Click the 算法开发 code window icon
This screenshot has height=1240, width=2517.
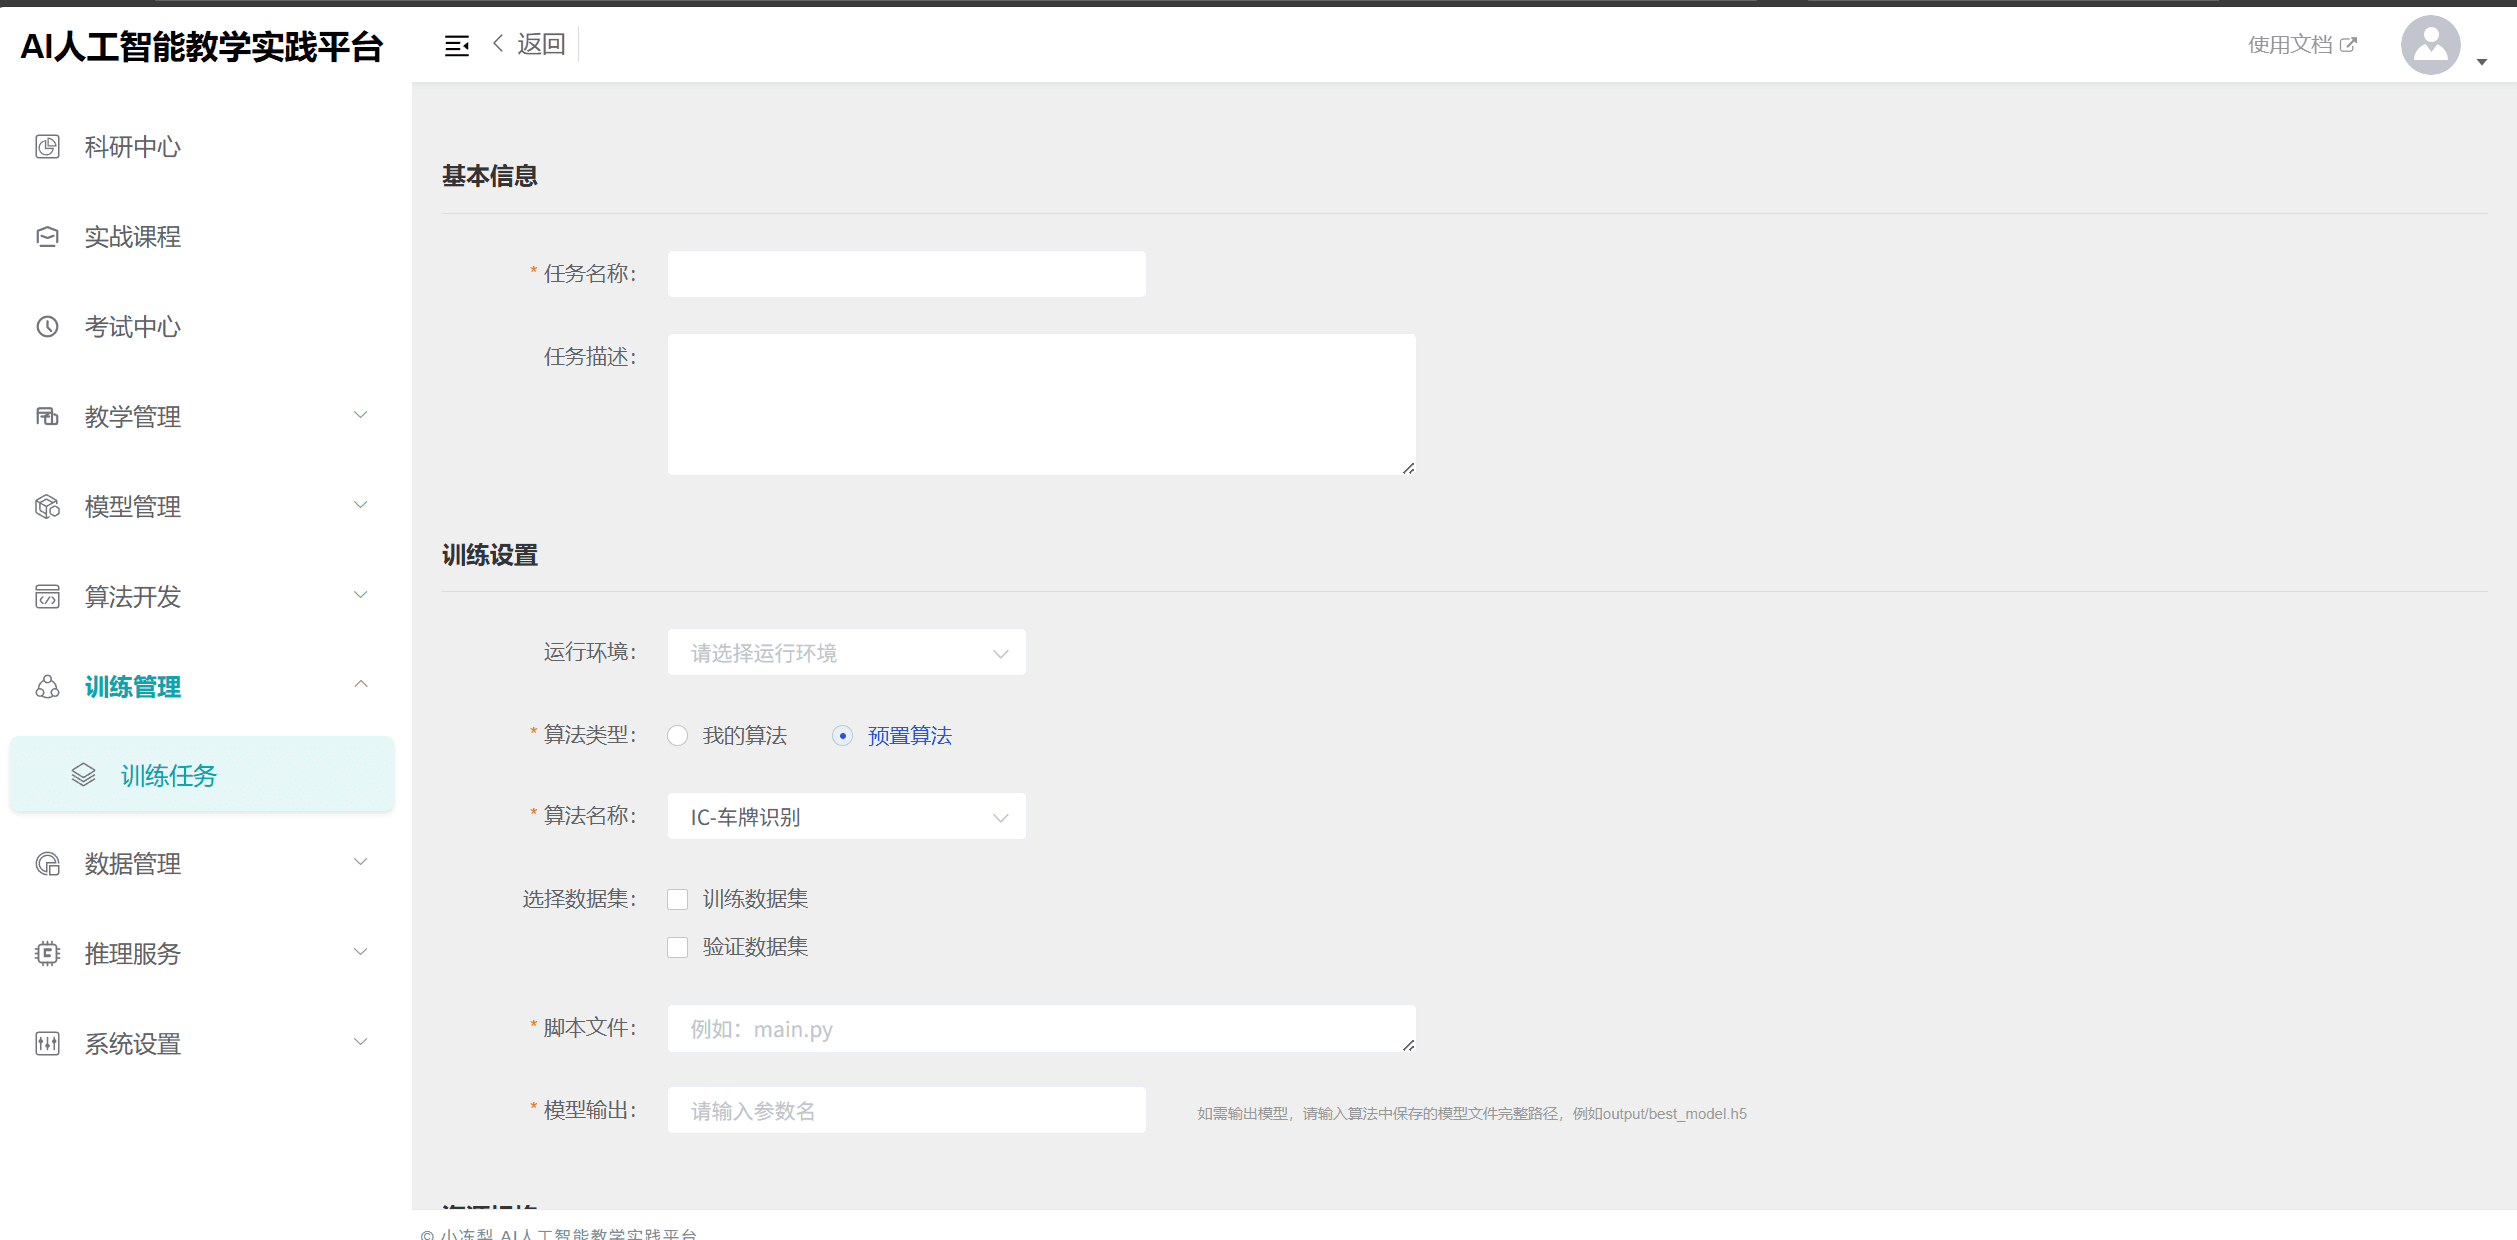pos(47,597)
